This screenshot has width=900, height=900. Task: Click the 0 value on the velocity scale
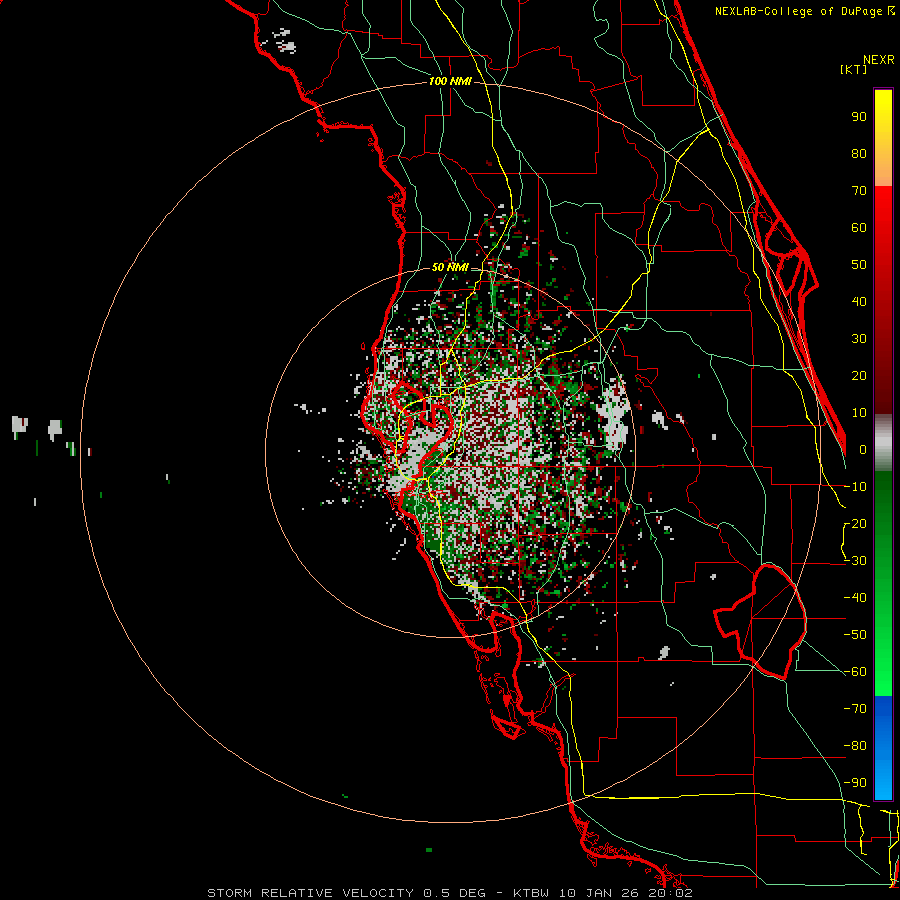pos(863,450)
